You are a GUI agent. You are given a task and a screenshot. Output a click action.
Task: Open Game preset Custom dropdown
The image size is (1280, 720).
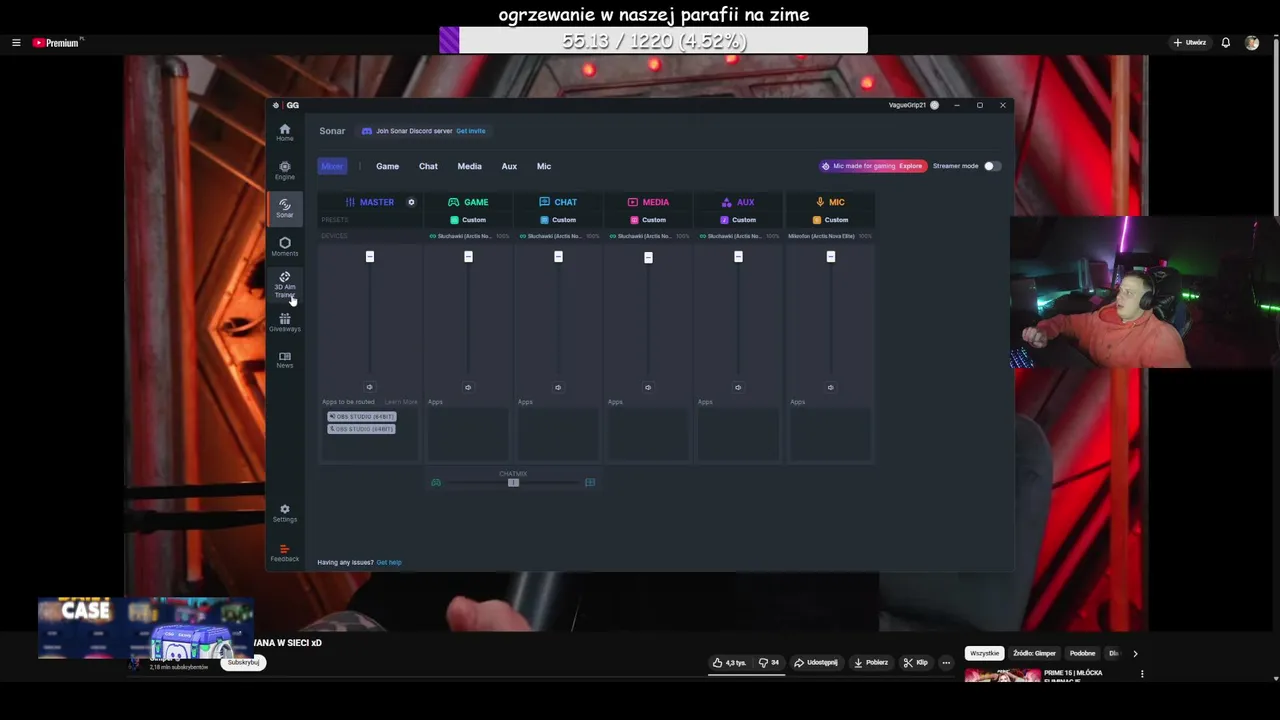pyautogui.click(x=468, y=220)
